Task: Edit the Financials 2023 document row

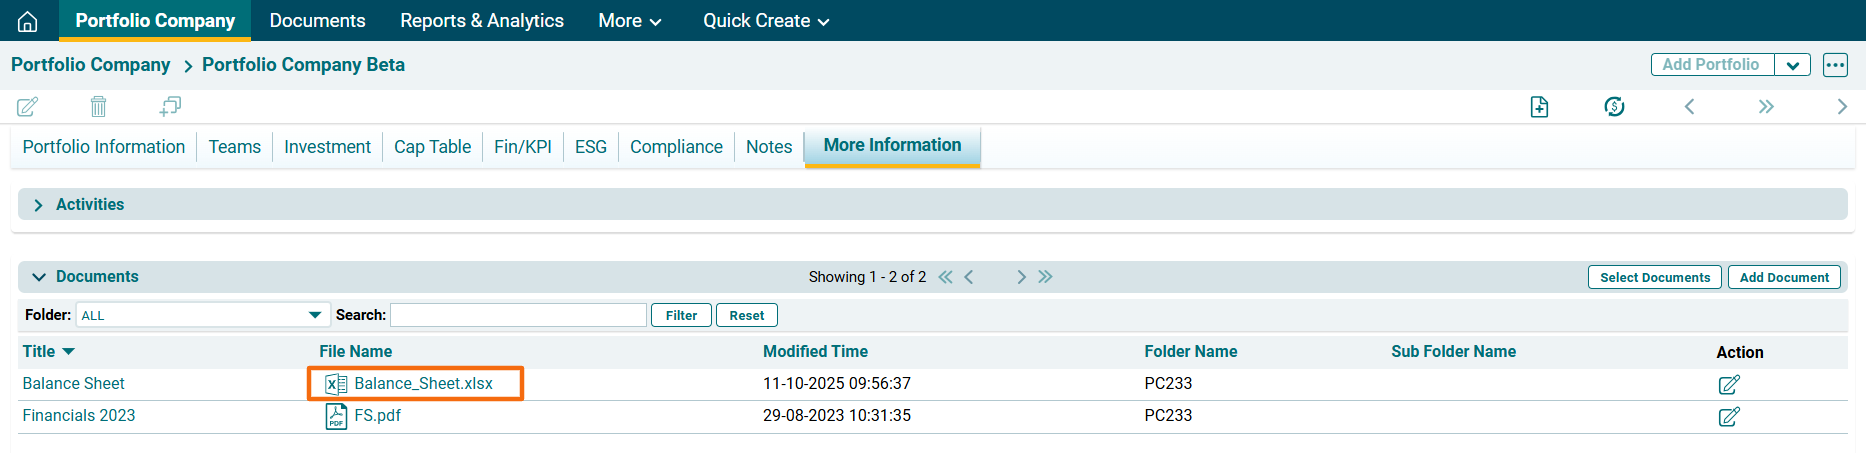Action: [1728, 416]
